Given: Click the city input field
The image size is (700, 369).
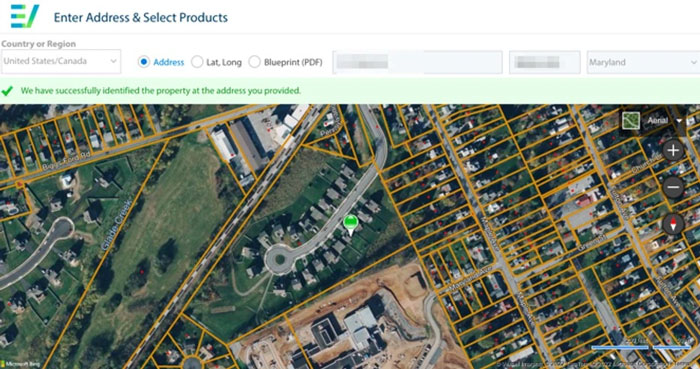Looking at the screenshot, I should 545,62.
